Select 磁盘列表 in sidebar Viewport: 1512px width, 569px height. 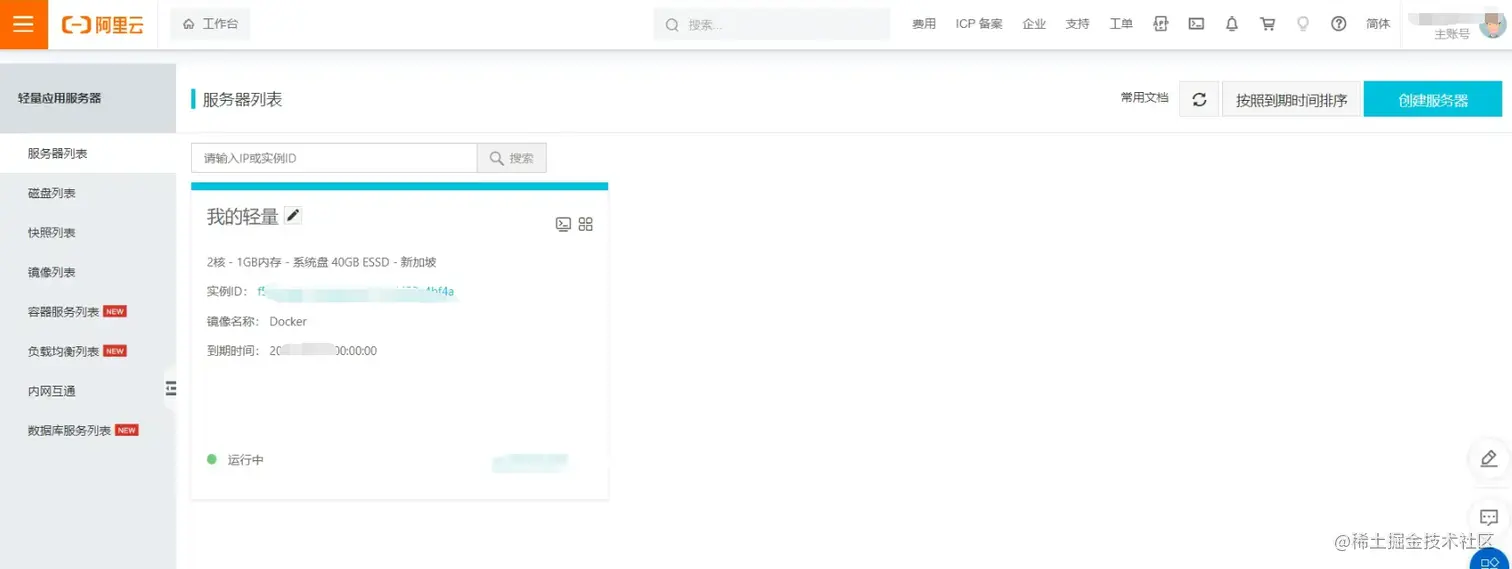click(88, 193)
